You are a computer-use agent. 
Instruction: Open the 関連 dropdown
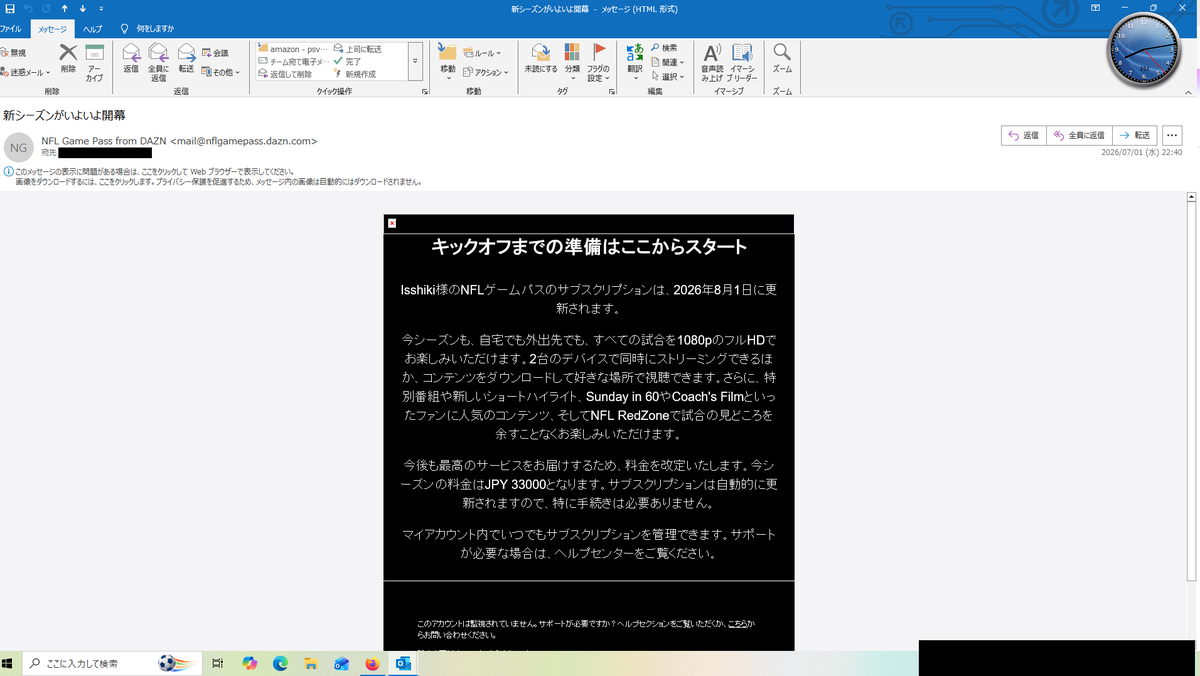click(667, 62)
